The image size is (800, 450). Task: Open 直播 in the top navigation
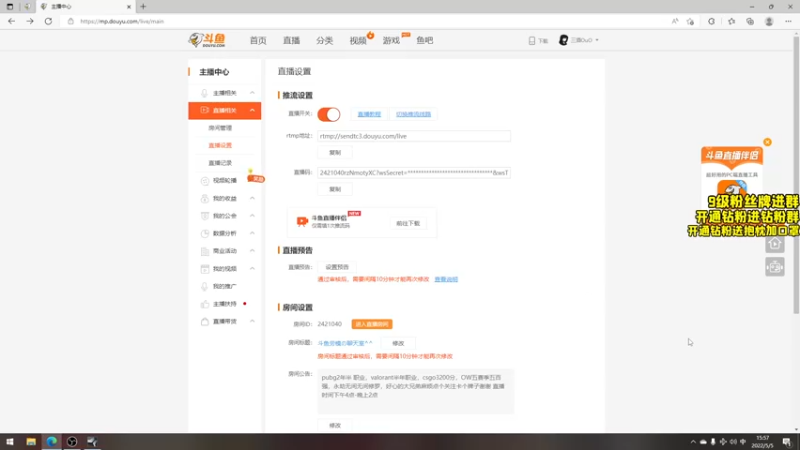coord(291,40)
